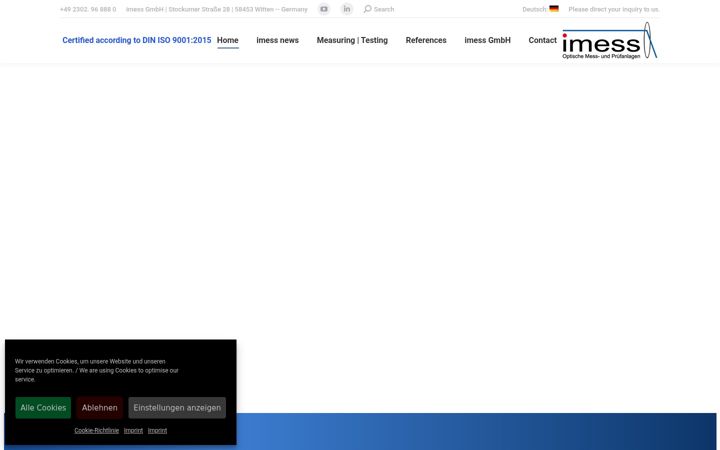Go to the Contact page

coord(542,40)
